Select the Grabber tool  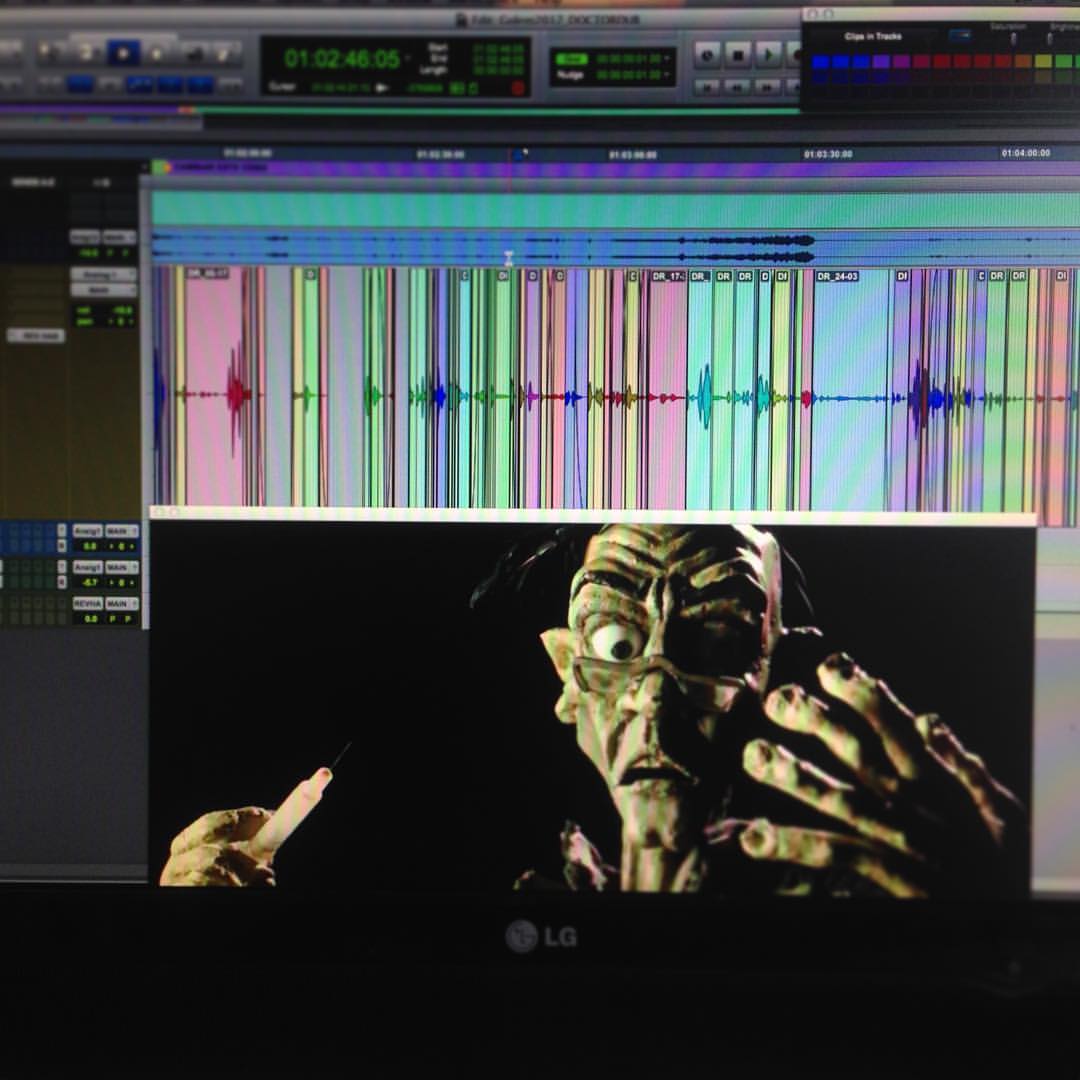click(158, 52)
